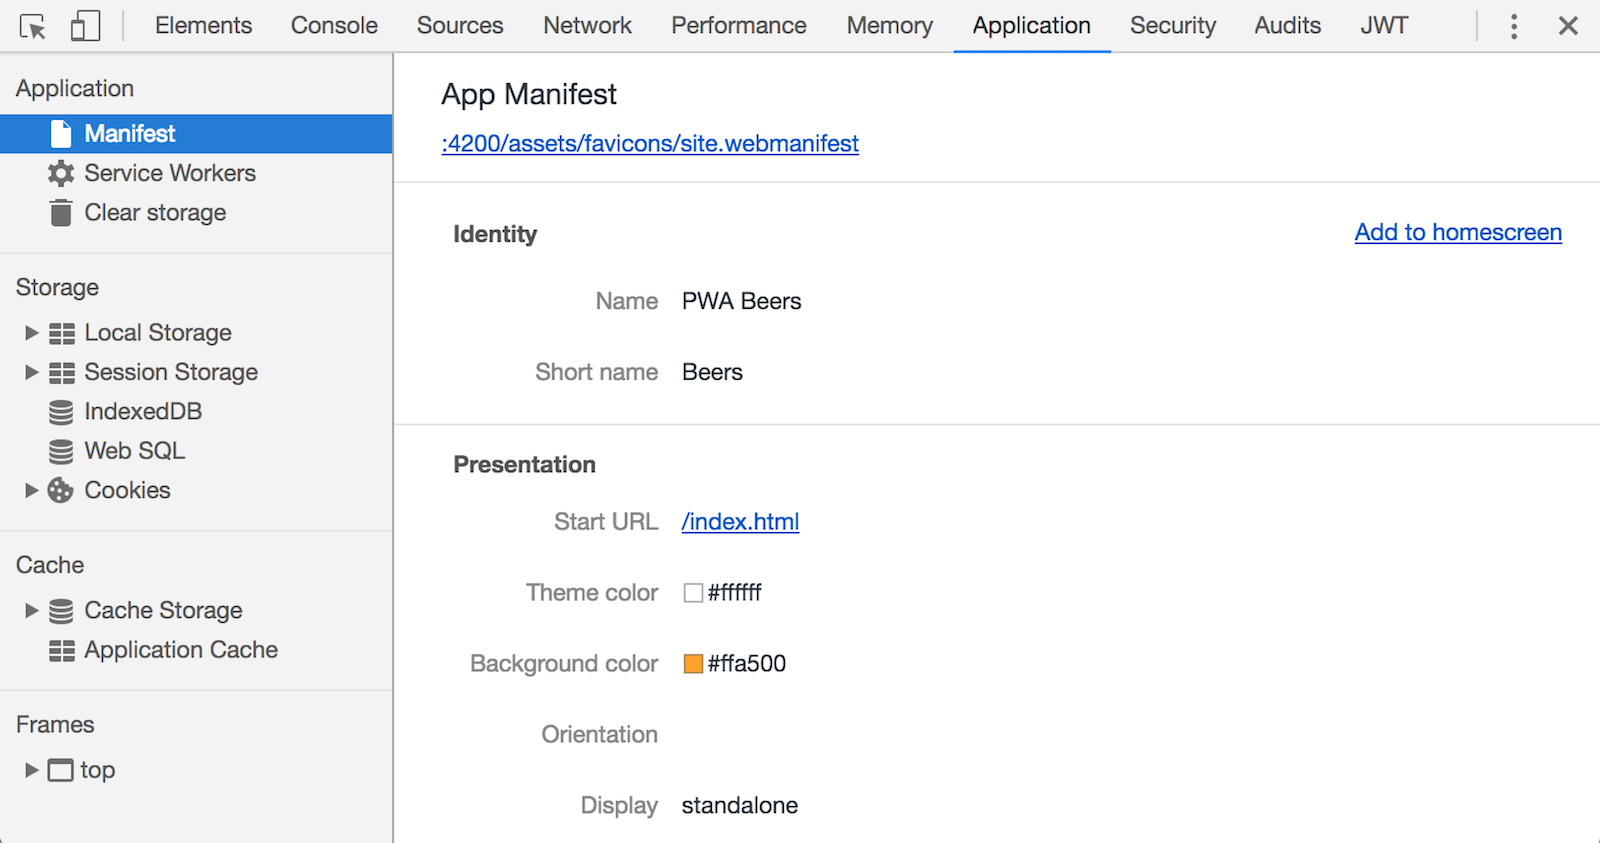The width and height of the screenshot is (1600, 843).
Task: Click the Service Workers gear icon
Action: pyautogui.click(x=61, y=173)
